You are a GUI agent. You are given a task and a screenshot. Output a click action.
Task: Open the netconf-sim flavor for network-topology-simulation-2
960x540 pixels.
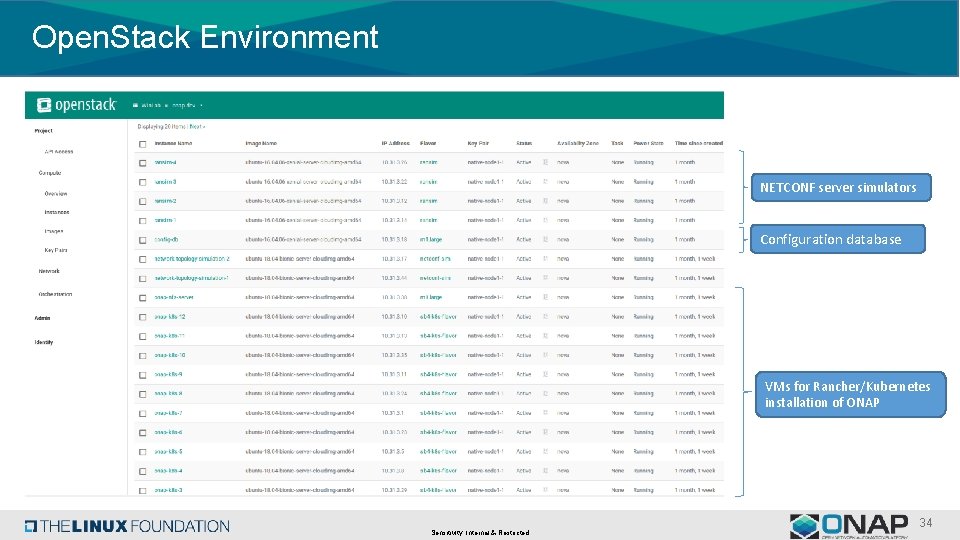click(435, 259)
